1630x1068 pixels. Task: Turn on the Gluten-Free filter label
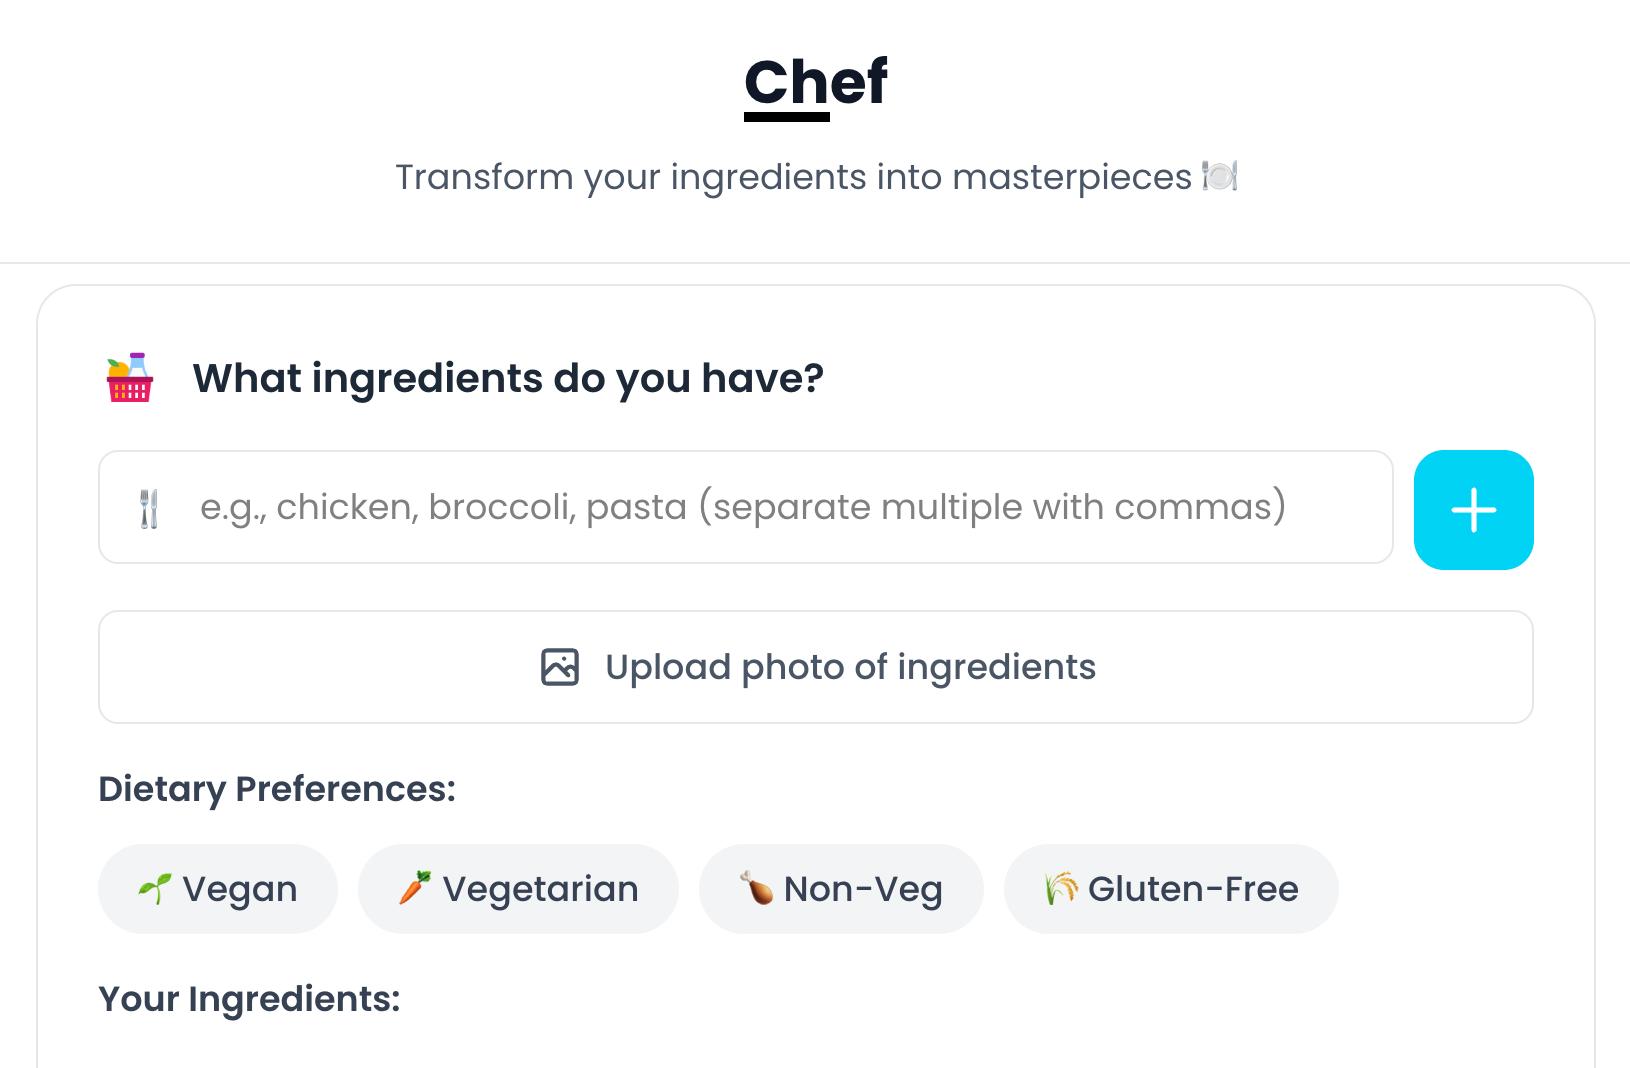1193,889
